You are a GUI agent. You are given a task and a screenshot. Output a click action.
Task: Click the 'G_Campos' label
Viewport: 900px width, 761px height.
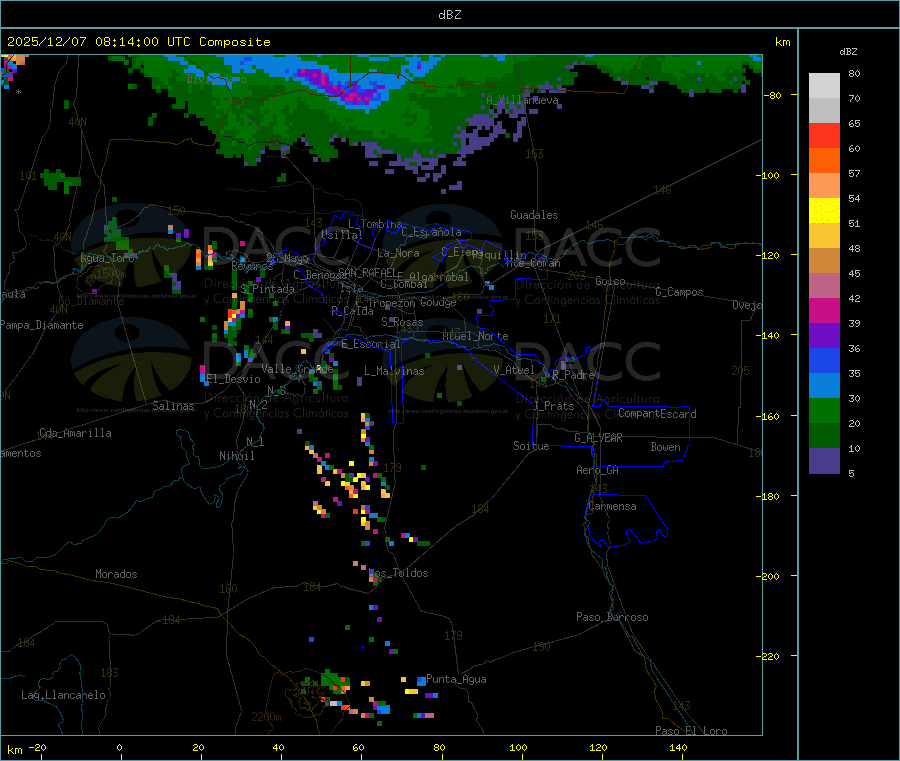680,292
